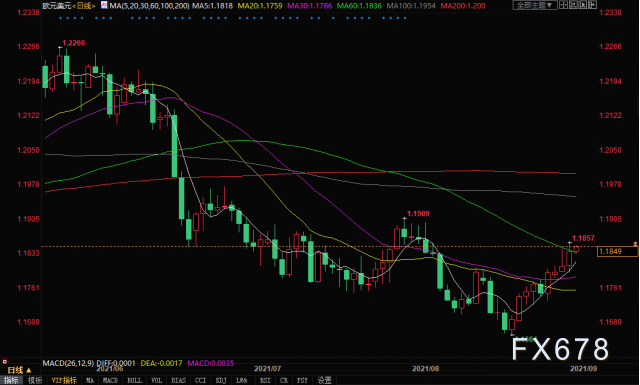Select the VOL indicator button

(x=156, y=381)
